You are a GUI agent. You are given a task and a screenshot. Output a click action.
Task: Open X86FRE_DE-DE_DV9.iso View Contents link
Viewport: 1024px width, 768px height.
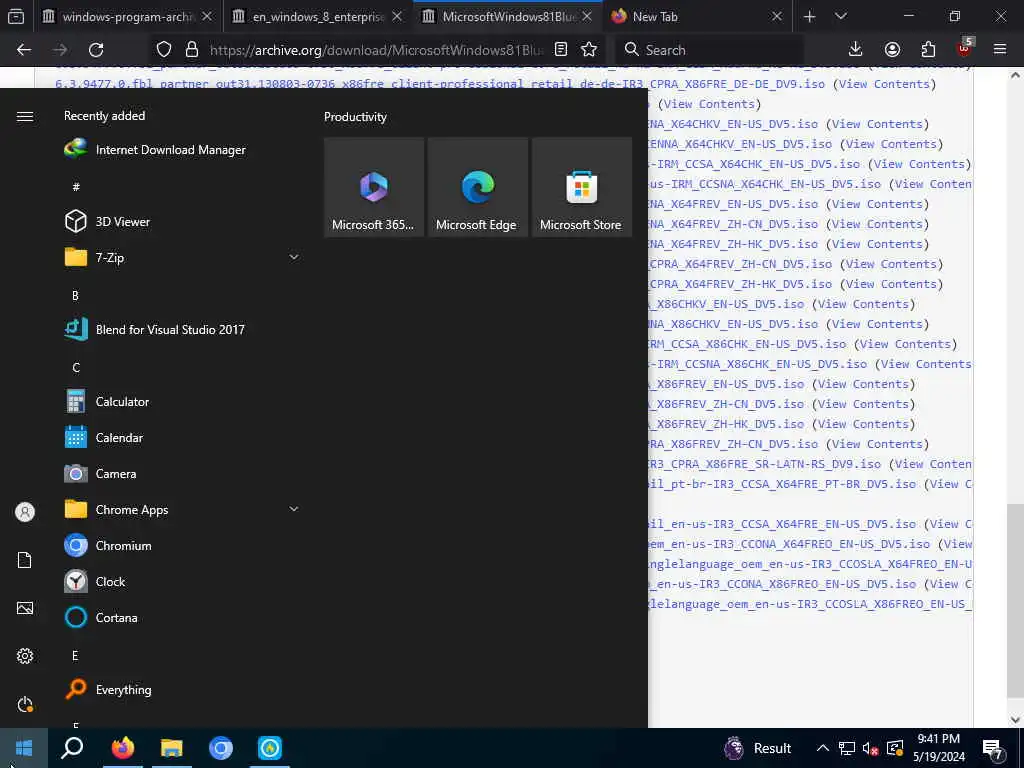pos(884,84)
